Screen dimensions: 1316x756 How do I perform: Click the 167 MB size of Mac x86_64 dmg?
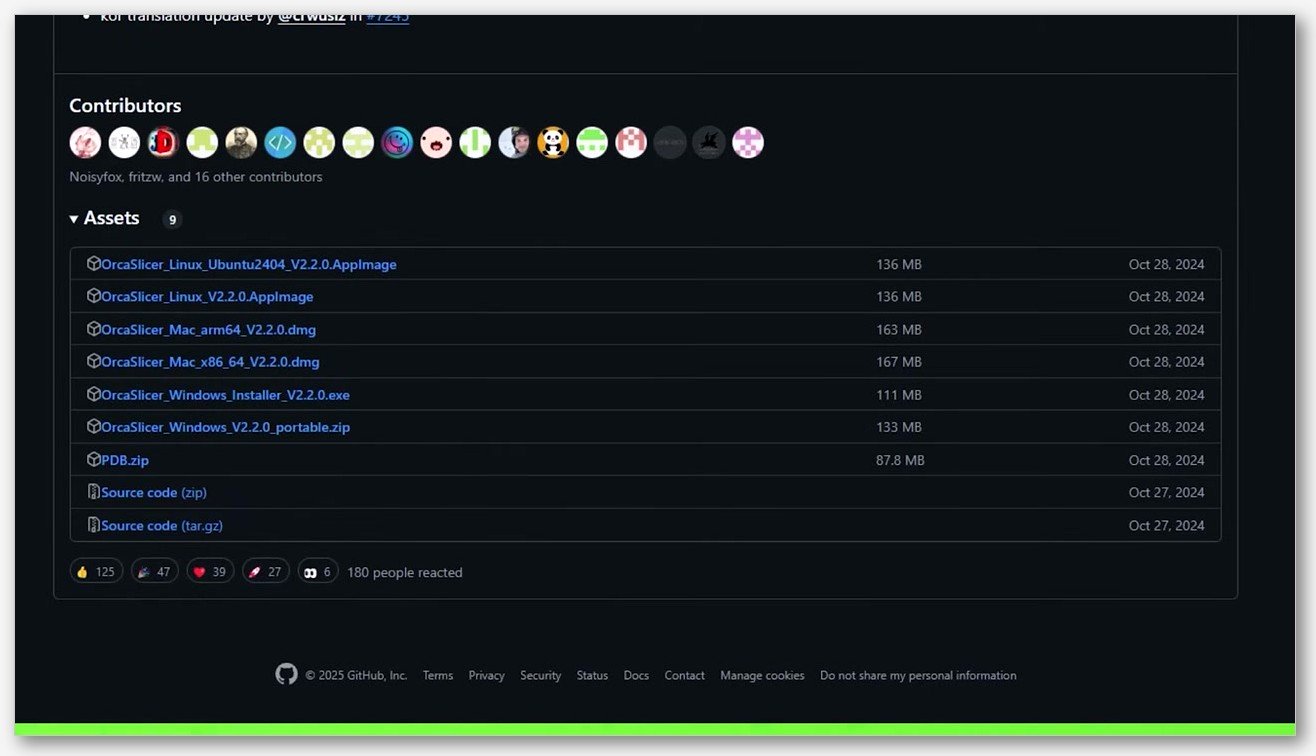point(899,361)
